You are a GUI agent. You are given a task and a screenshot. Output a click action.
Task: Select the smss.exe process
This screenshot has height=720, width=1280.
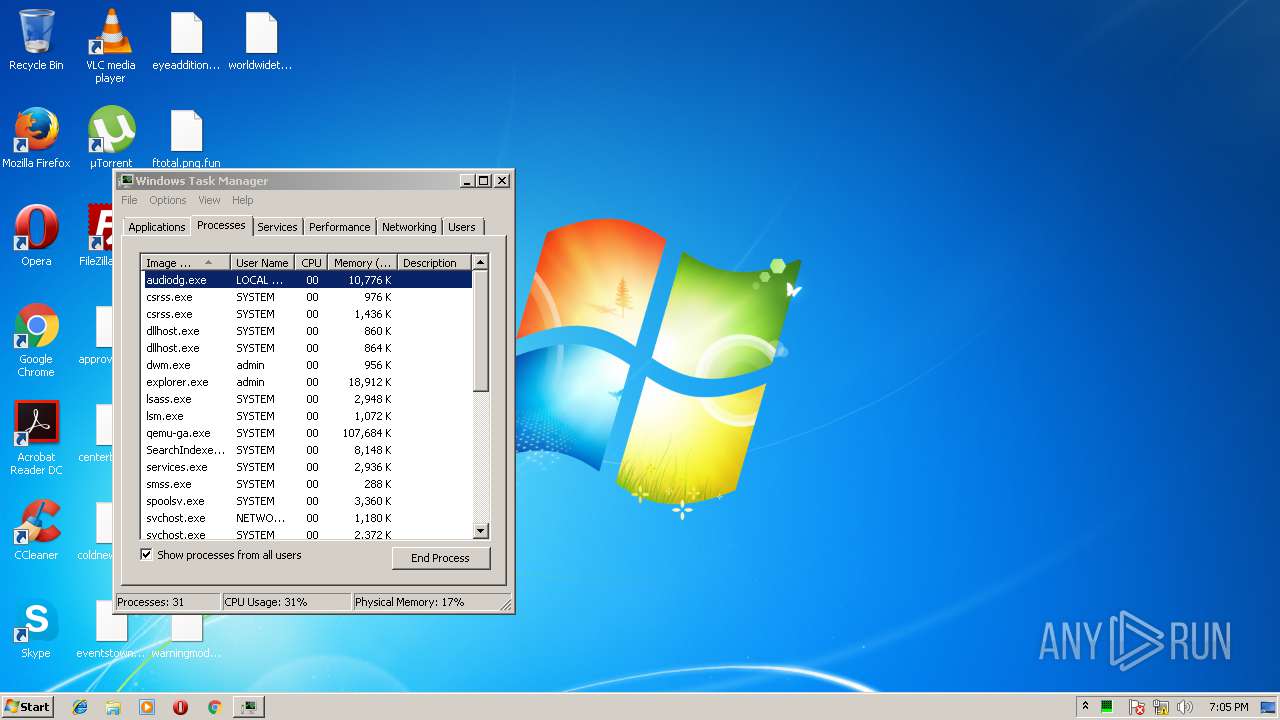coord(306,484)
